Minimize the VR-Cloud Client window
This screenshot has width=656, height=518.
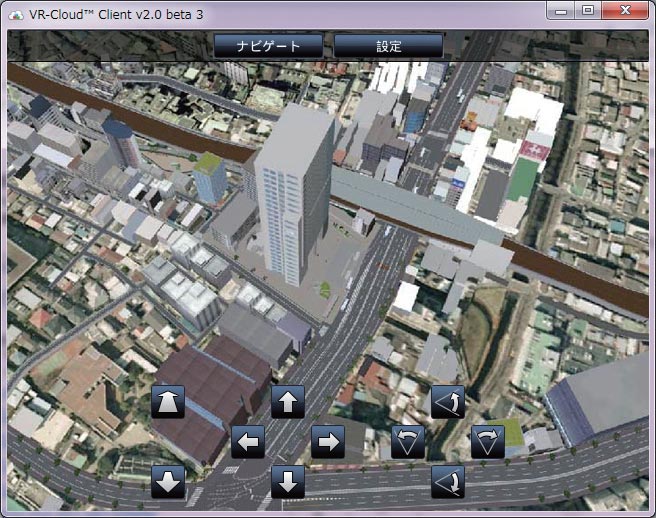(560, 10)
